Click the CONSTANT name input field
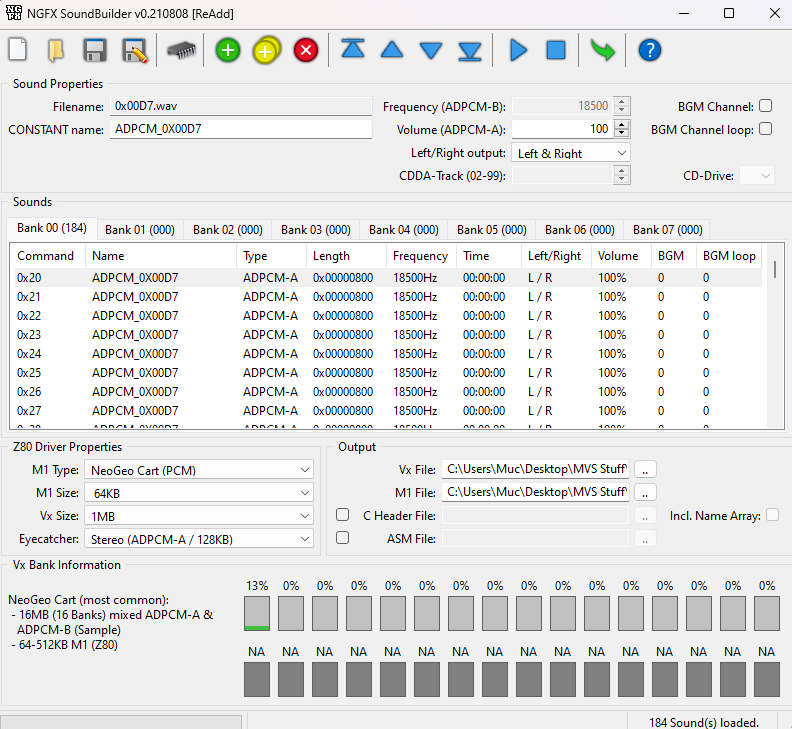 pos(241,129)
